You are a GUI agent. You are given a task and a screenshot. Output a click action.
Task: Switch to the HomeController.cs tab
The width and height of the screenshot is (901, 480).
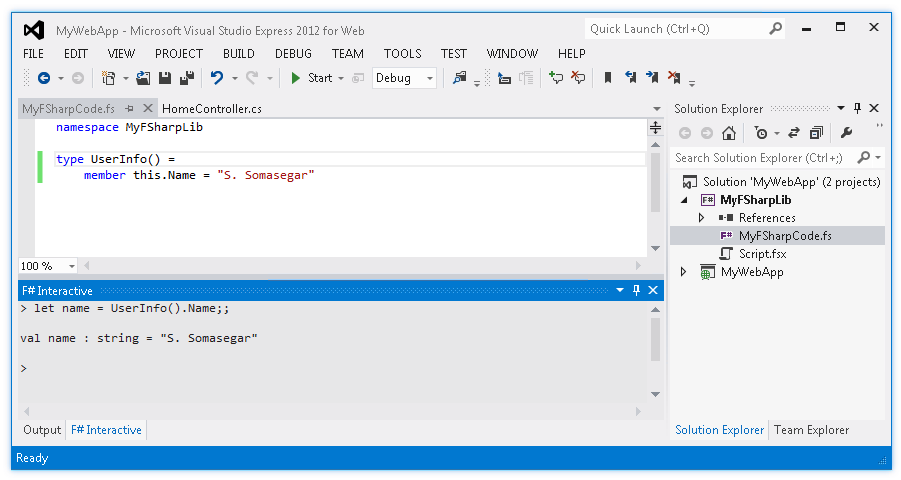[212, 108]
